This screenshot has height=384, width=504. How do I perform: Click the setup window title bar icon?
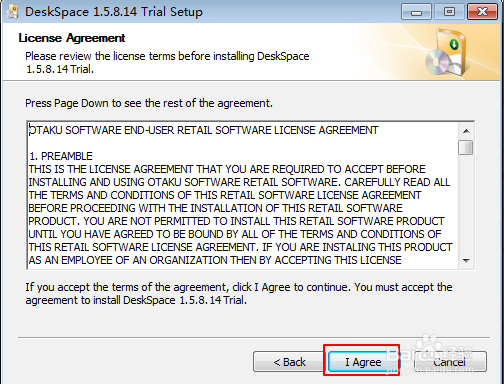(x=12, y=12)
